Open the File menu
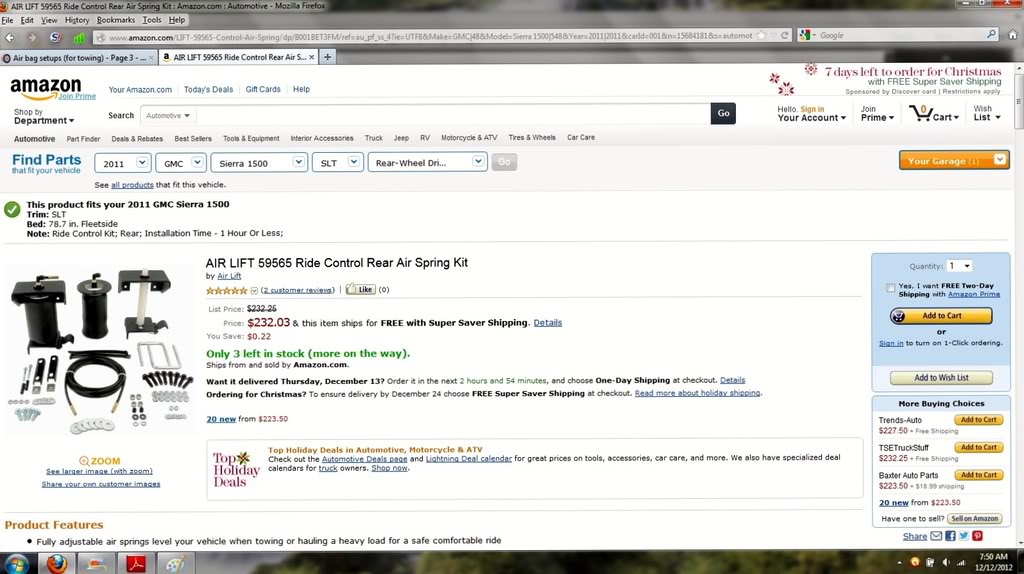 (7, 20)
